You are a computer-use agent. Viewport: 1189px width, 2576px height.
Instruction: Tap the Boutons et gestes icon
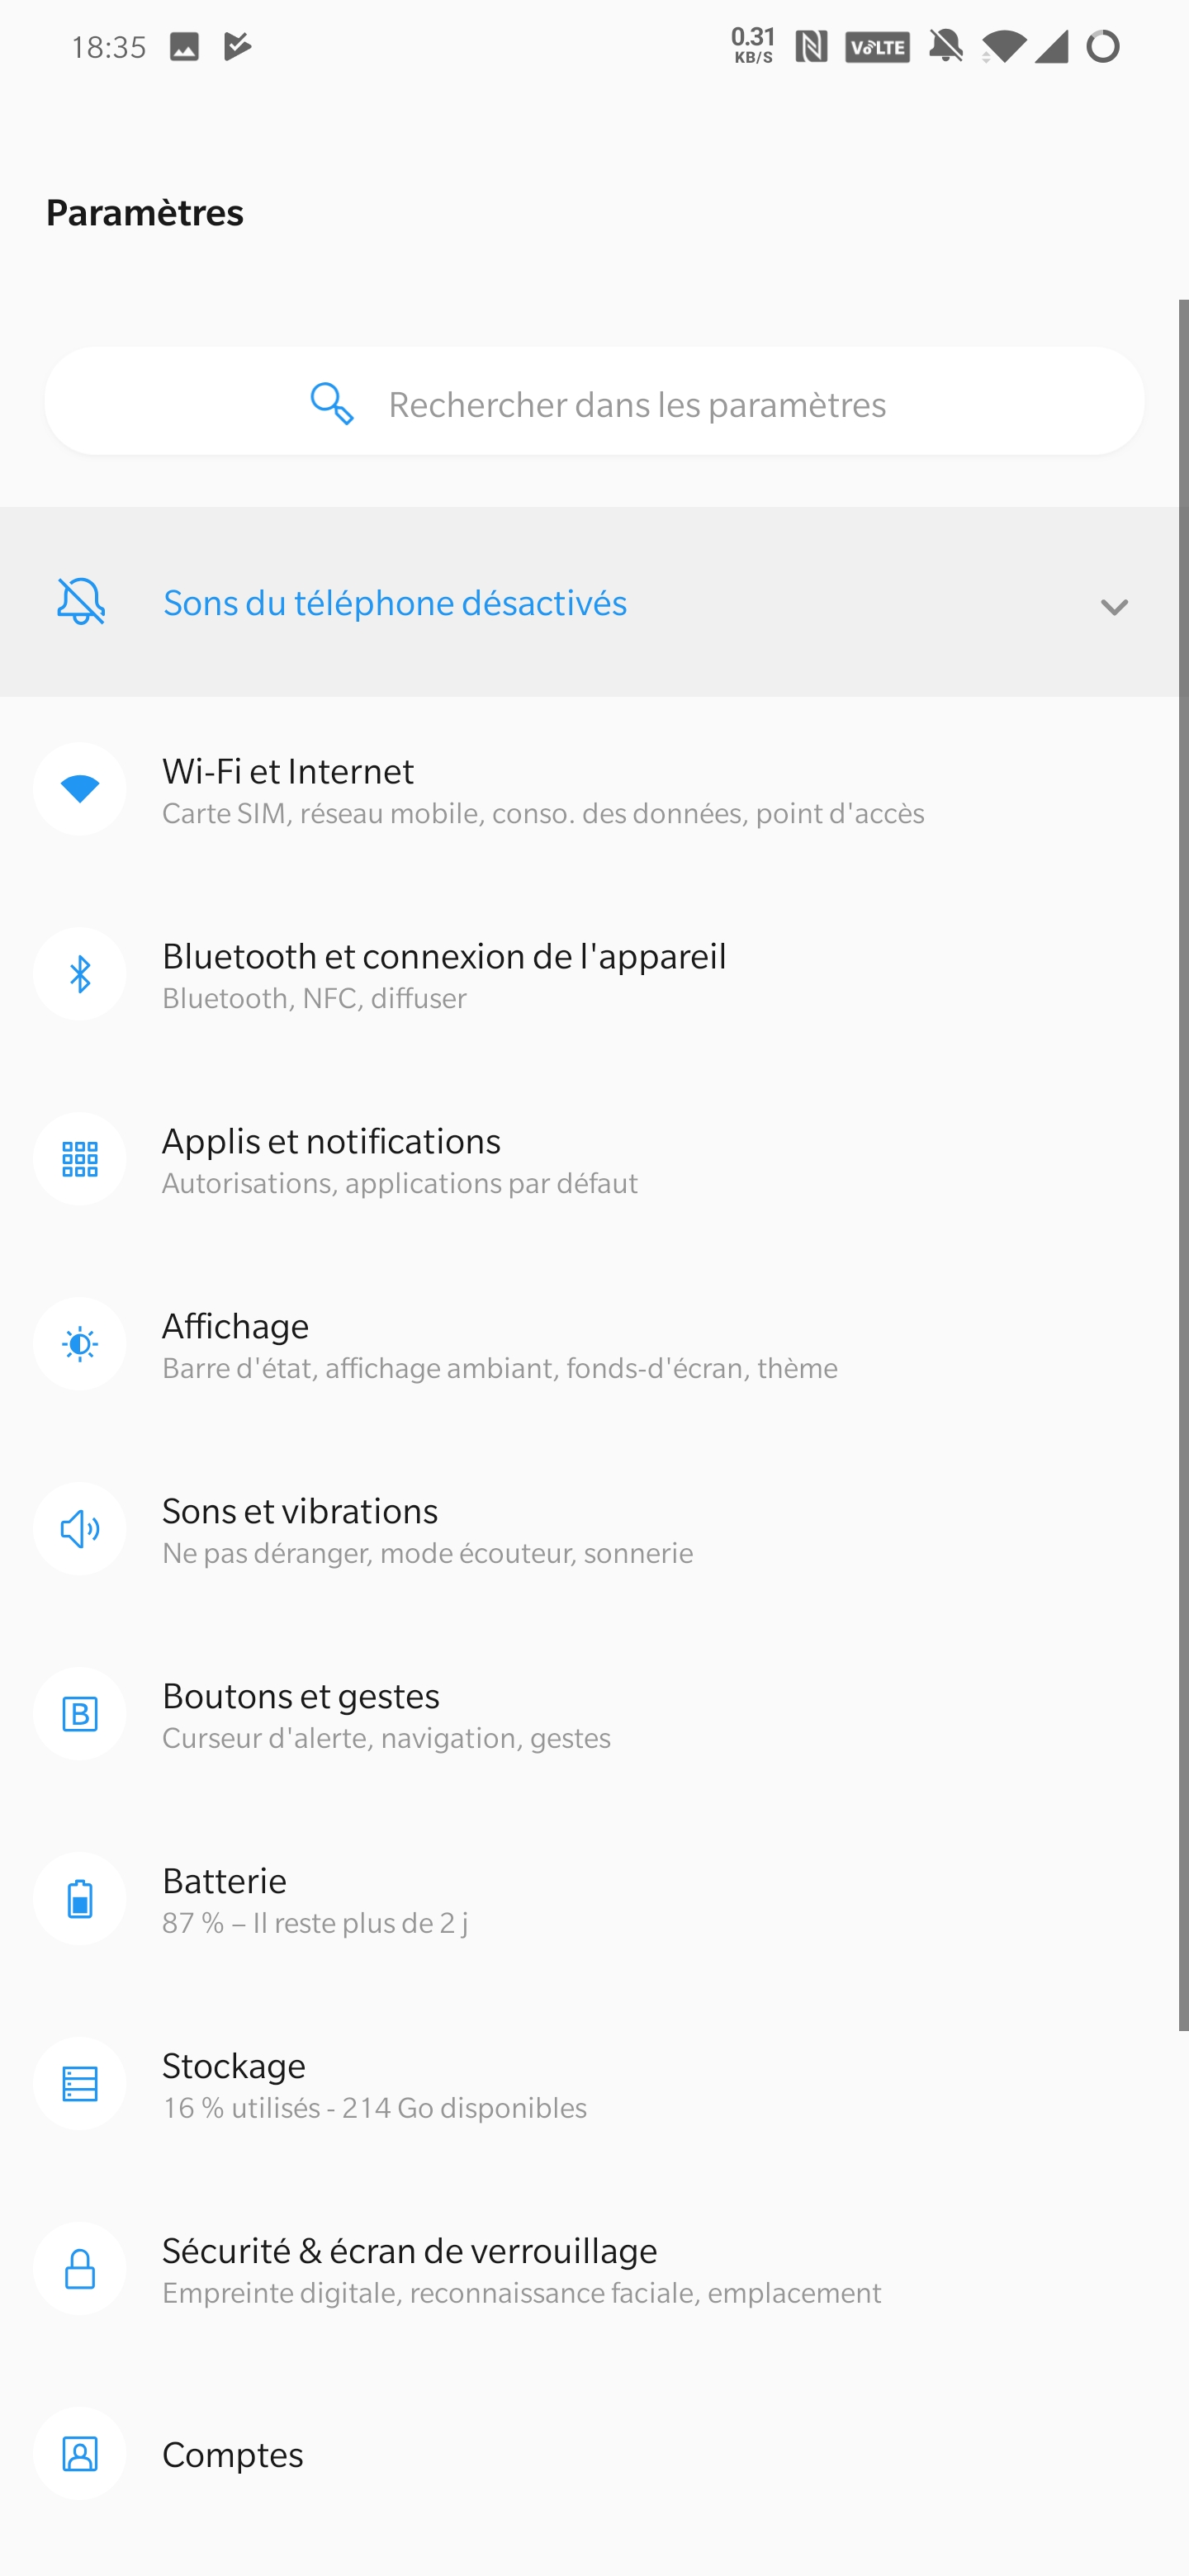(x=80, y=1714)
